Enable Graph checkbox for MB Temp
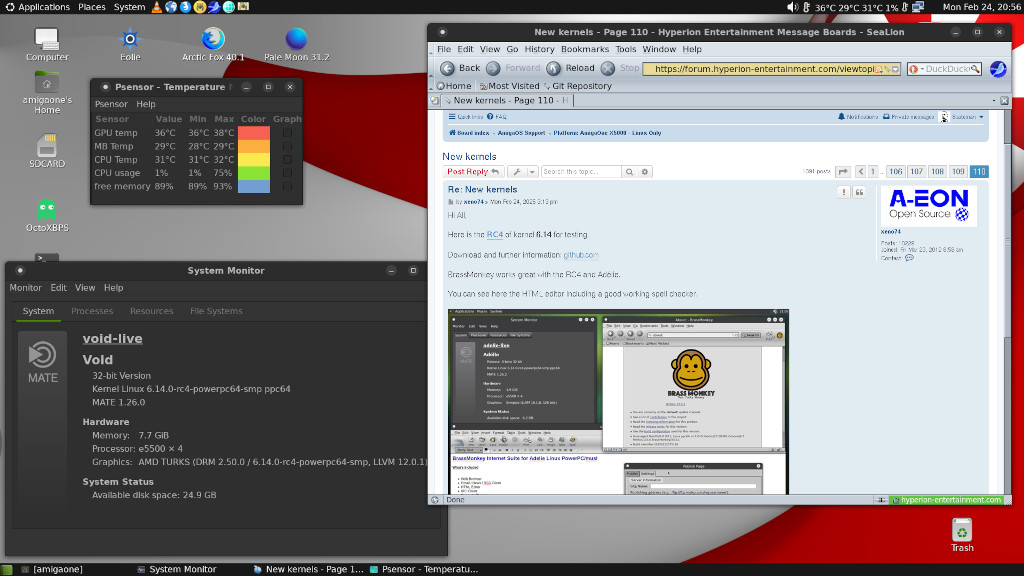 287,146
